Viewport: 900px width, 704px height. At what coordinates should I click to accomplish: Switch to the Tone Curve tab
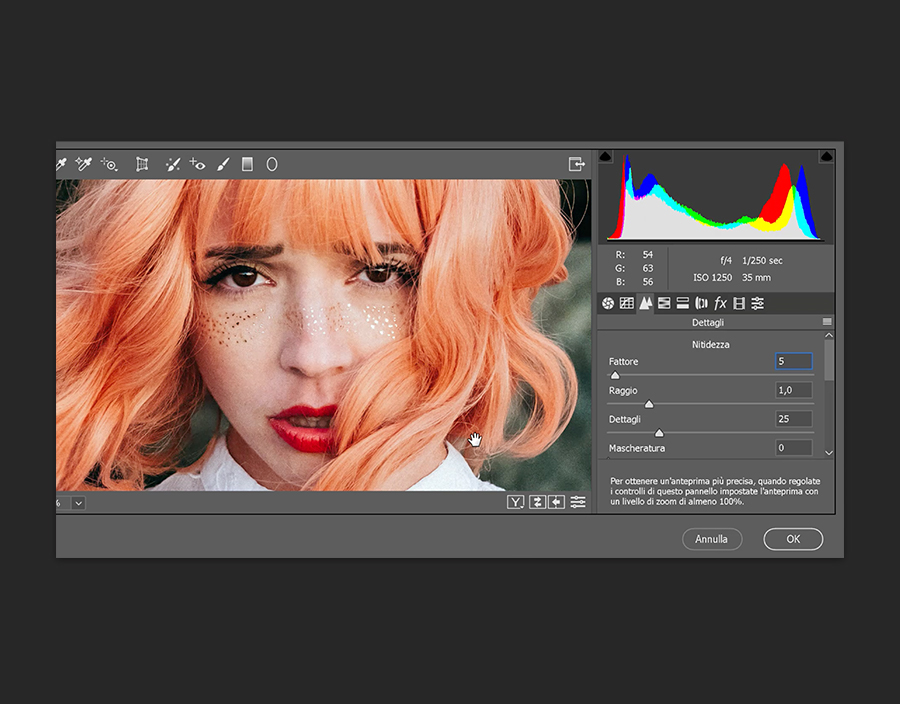pos(627,303)
